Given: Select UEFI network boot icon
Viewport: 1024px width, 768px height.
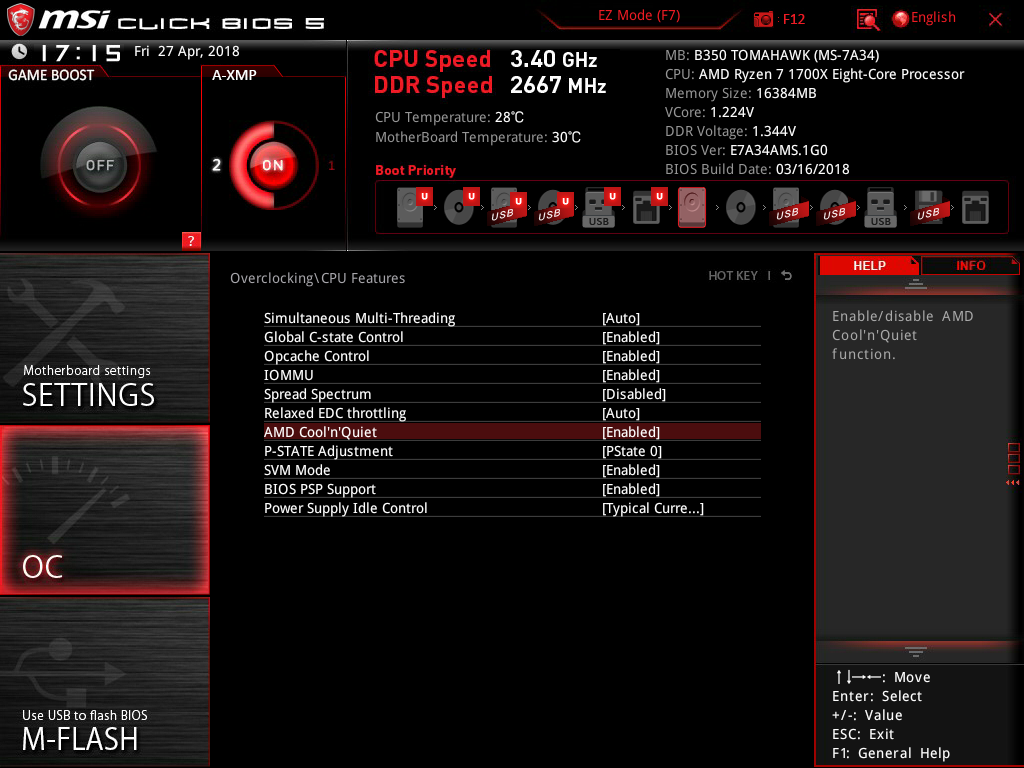Looking at the screenshot, I should coord(648,207).
